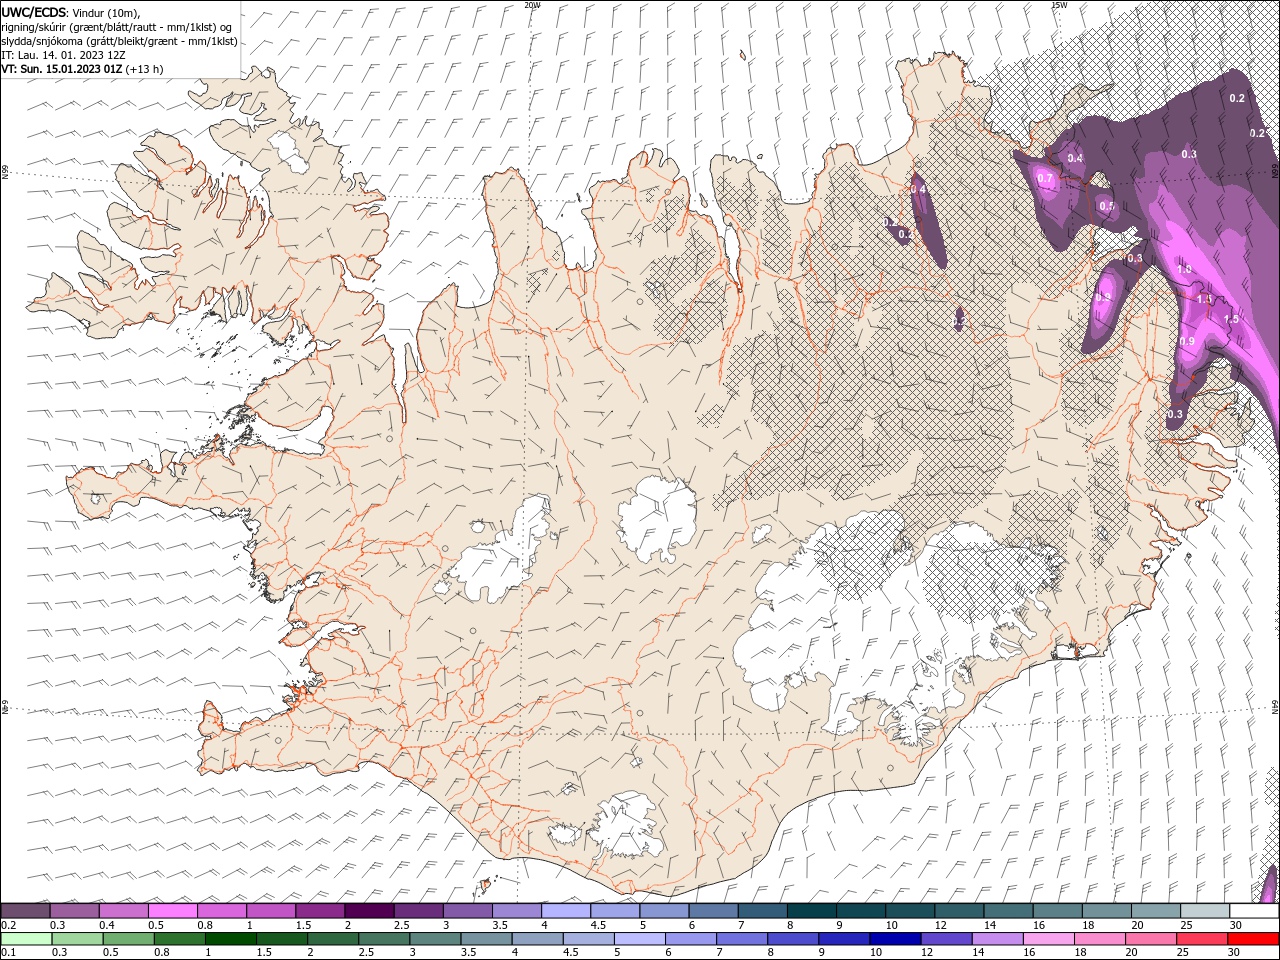Viewport: 1280px width, 960px height.
Task: Select the blue rain swatch labelled 8
Action: [x=793, y=939]
